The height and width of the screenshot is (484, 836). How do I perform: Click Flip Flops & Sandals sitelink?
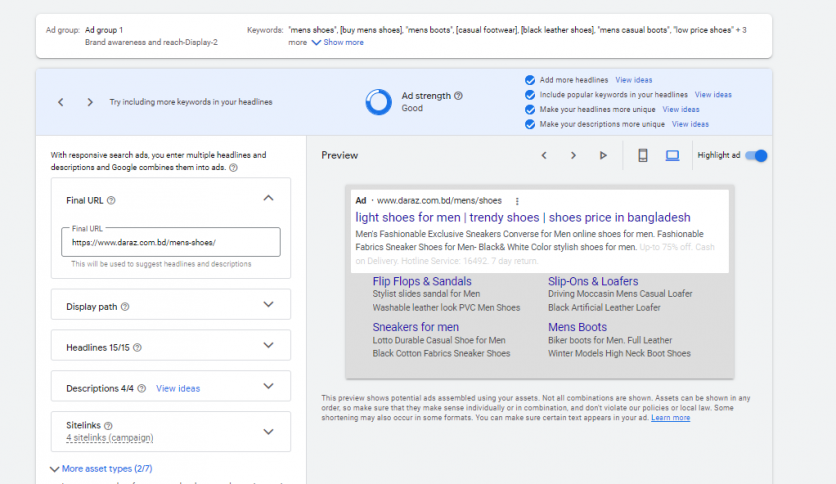click(x=422, y=281)
